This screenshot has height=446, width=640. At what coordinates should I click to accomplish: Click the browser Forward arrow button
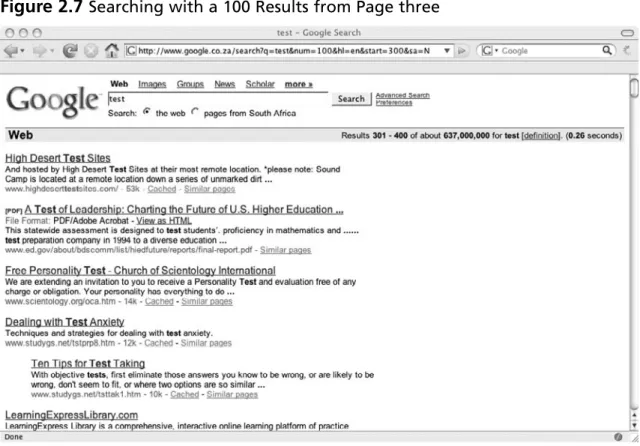(x=40, y=51)
